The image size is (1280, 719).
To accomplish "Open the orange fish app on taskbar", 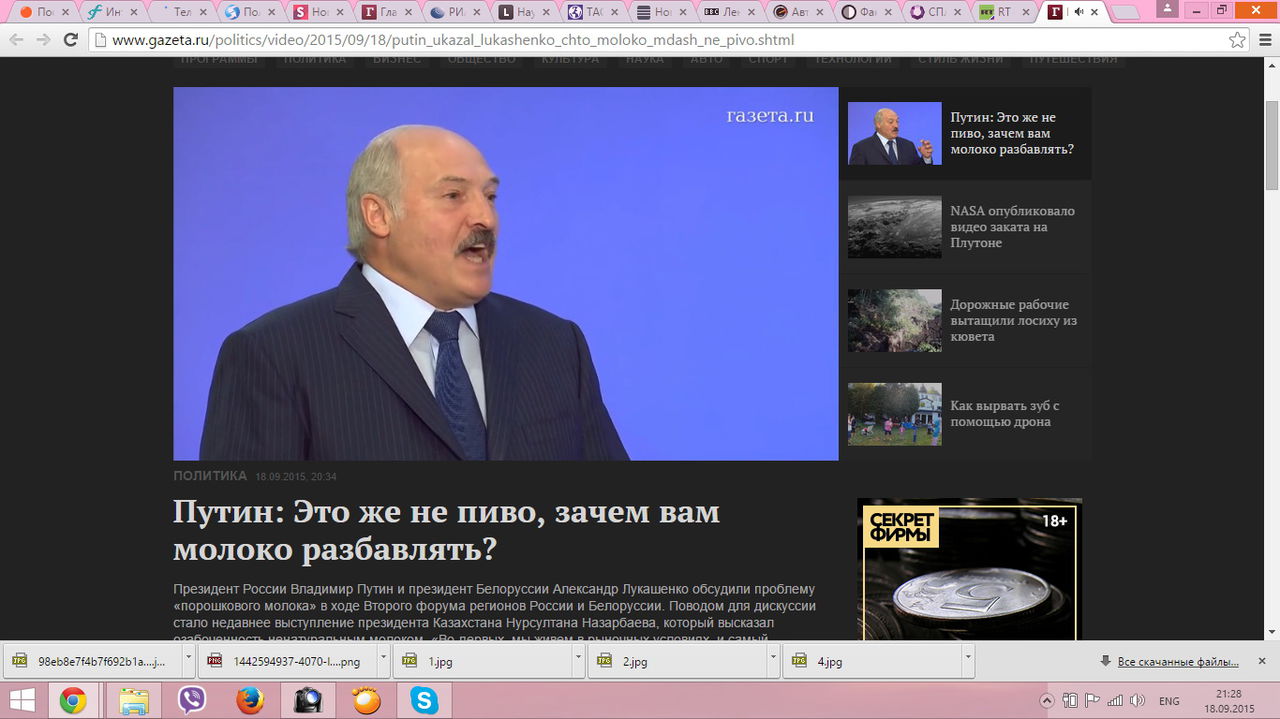I will pyautogui.click(x=366, y=700).
